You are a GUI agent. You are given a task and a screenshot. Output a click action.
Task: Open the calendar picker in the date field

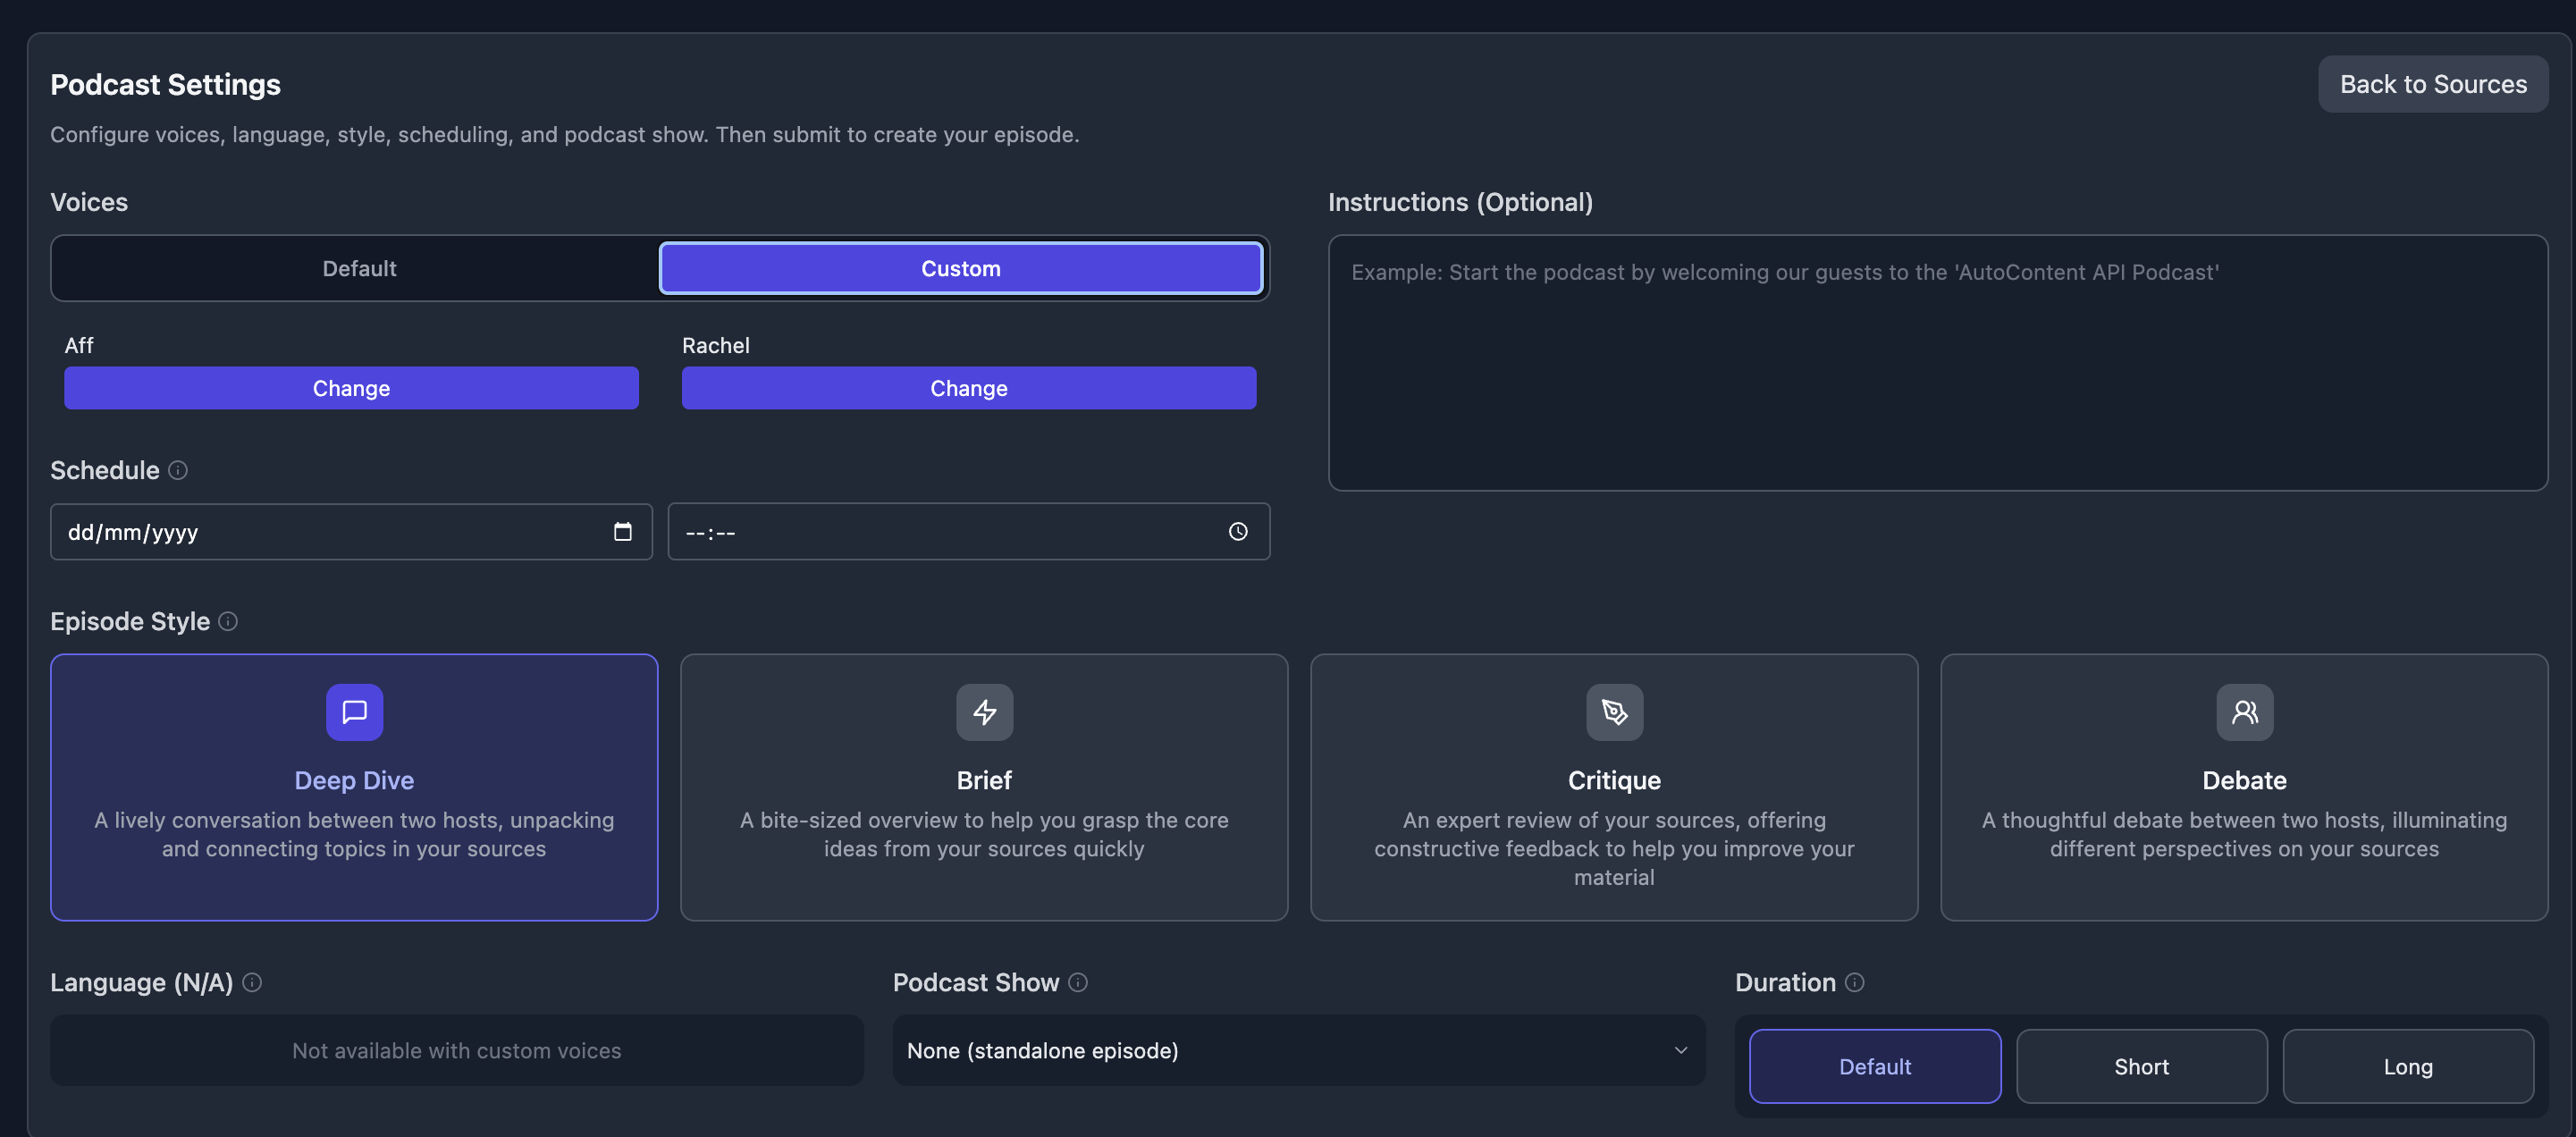[x=623, y=531]
